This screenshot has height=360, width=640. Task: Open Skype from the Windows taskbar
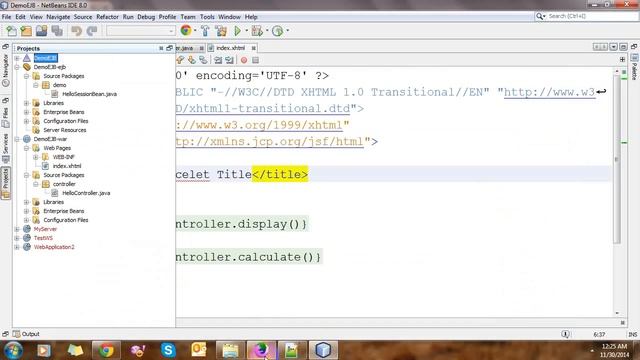click(x=168, y=350)
